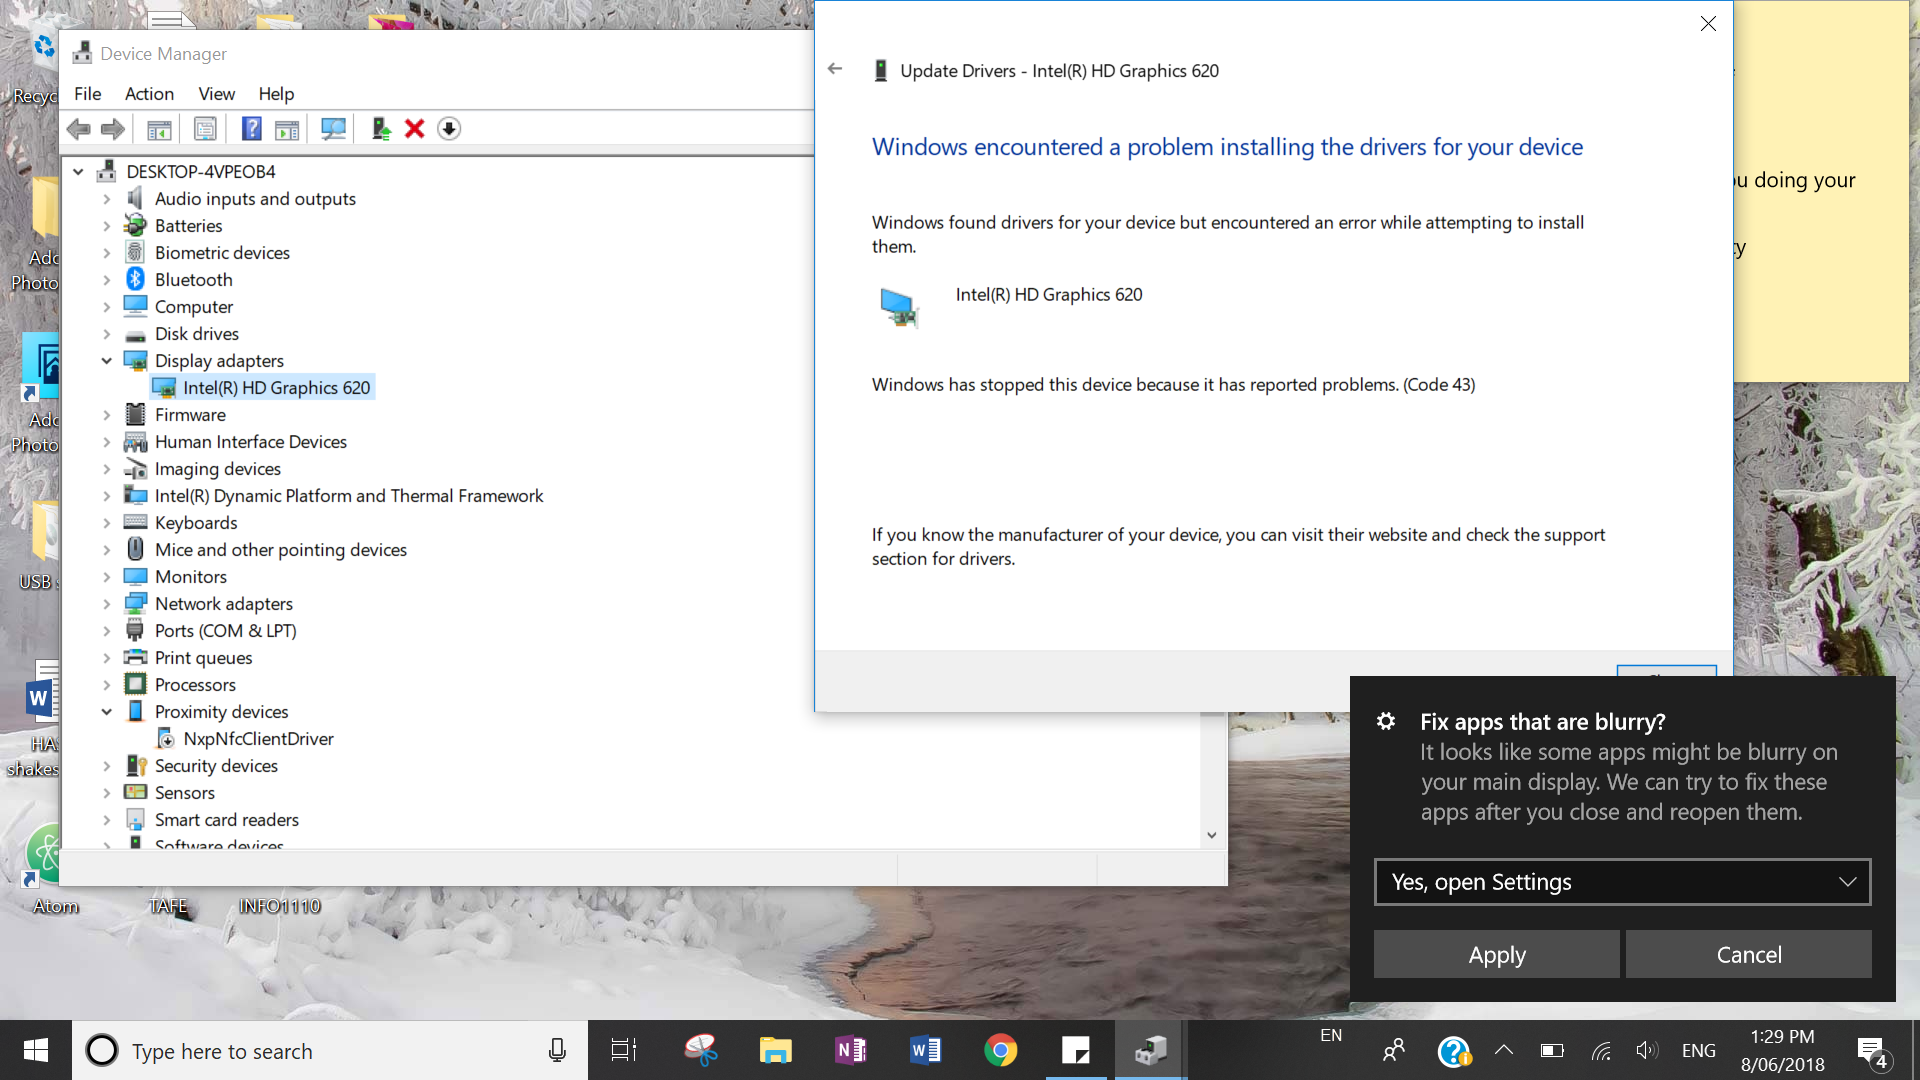Click the red X Uninstall device icon
1920x1080 pixels.
[x=415, y=129]
